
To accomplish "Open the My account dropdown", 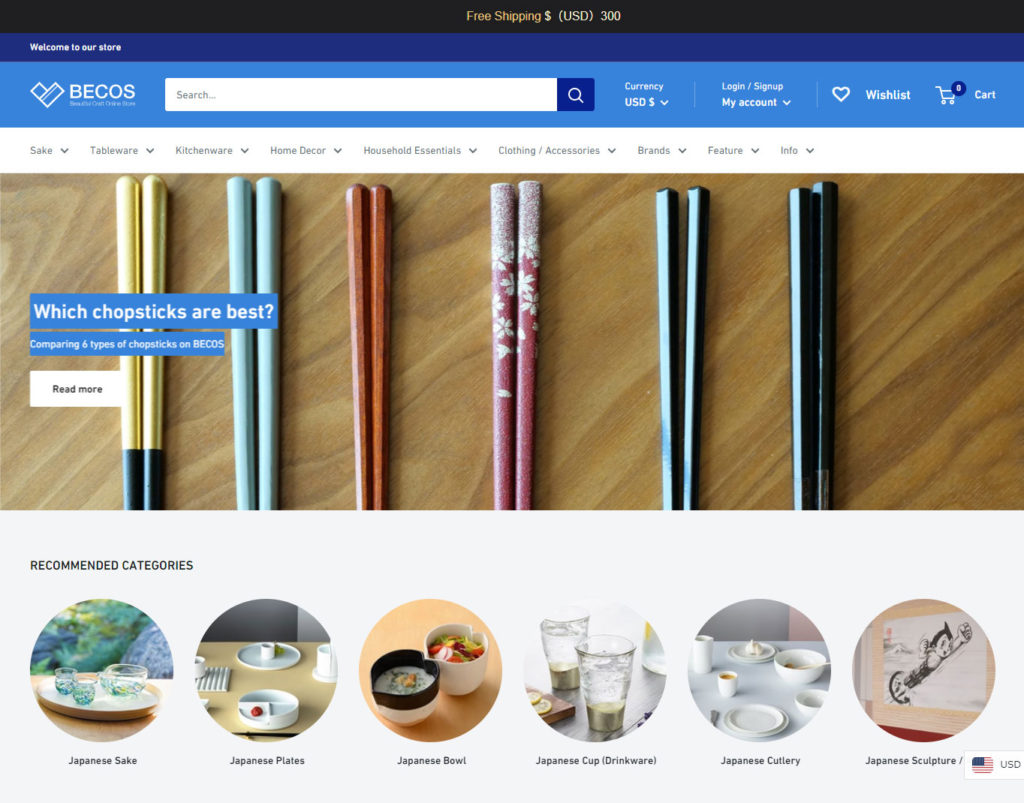I will [756, 102].
